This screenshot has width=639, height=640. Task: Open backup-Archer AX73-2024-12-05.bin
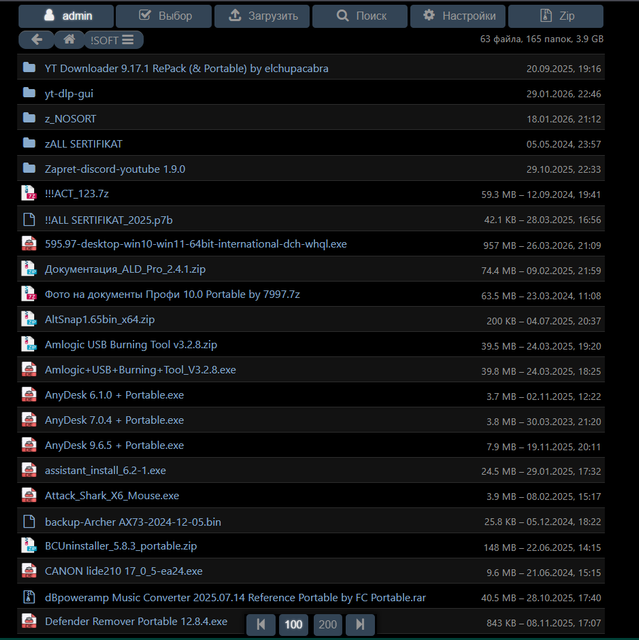click(133, 522)
